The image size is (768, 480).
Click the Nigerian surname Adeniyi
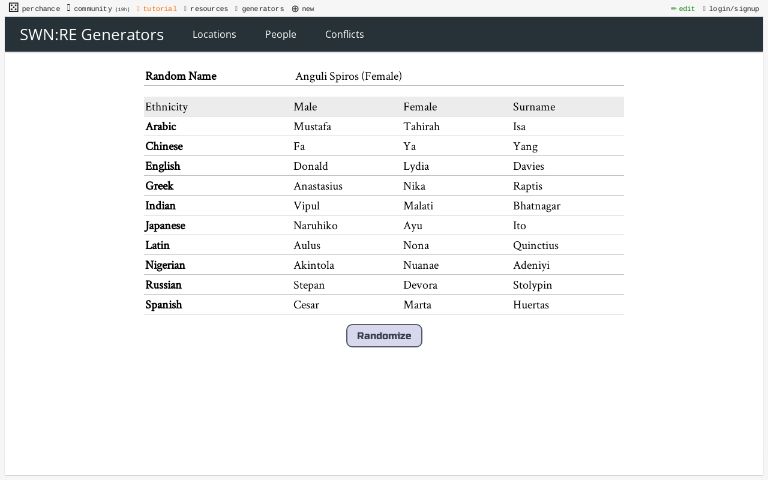pyautogui.click(x=531, y=266)
